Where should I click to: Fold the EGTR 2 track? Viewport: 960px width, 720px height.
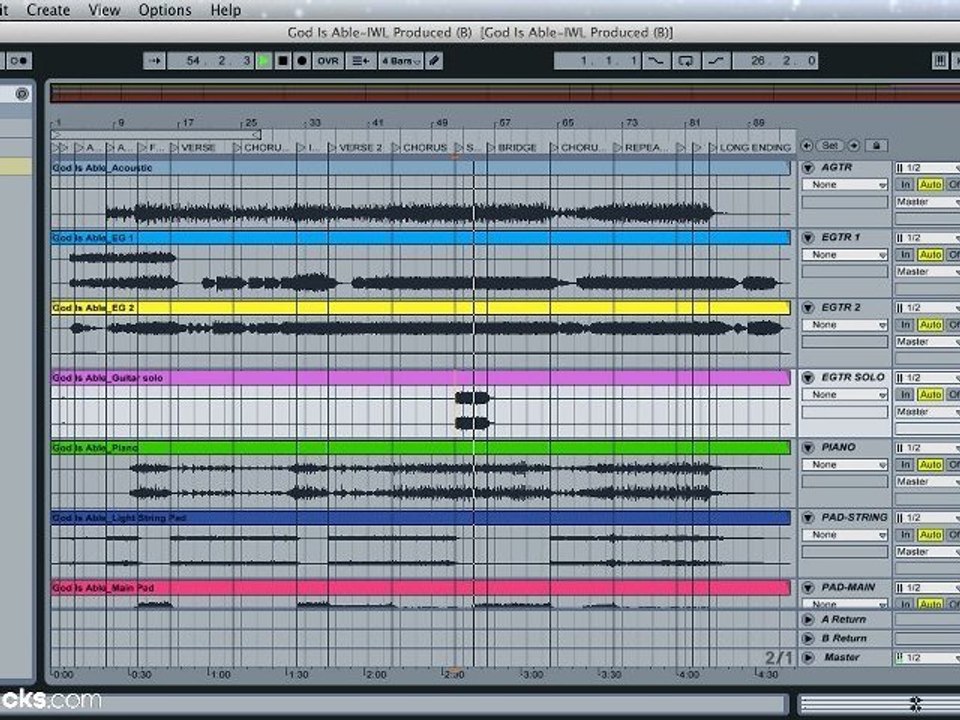(808, 307)
